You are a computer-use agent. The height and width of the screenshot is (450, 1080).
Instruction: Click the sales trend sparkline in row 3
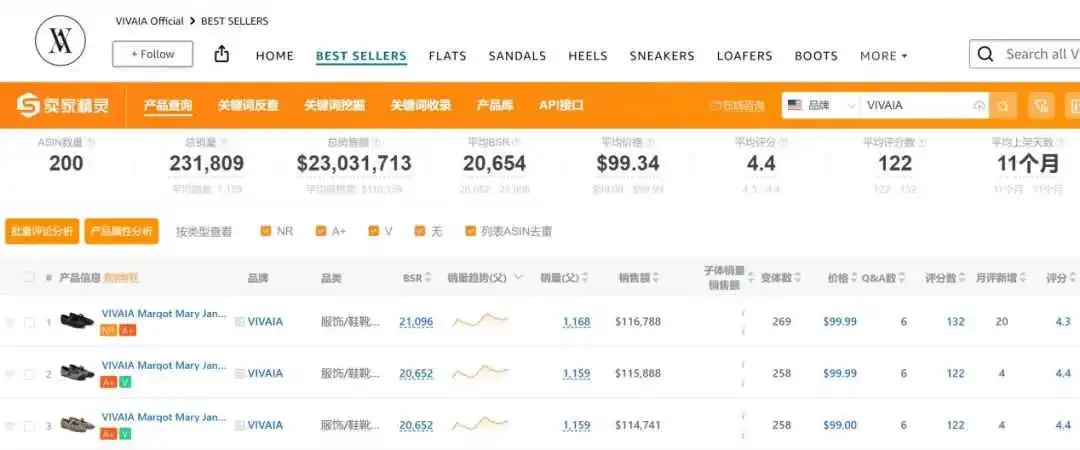point(479,424)
